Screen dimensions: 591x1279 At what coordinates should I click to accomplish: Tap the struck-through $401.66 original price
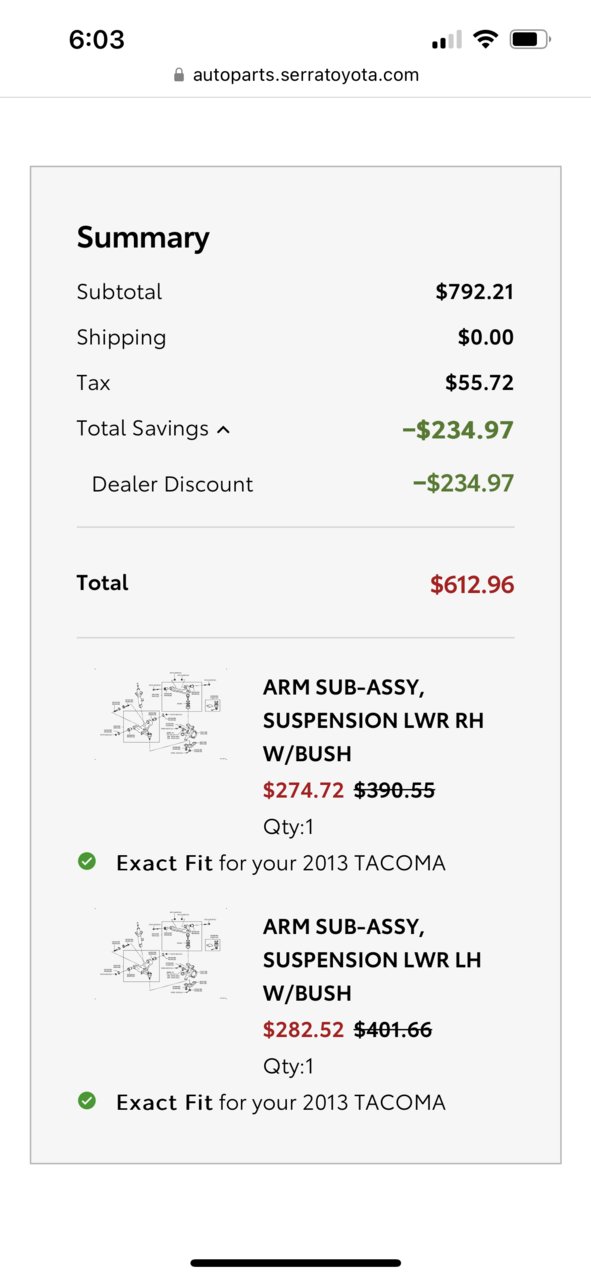pos(393,1030)
